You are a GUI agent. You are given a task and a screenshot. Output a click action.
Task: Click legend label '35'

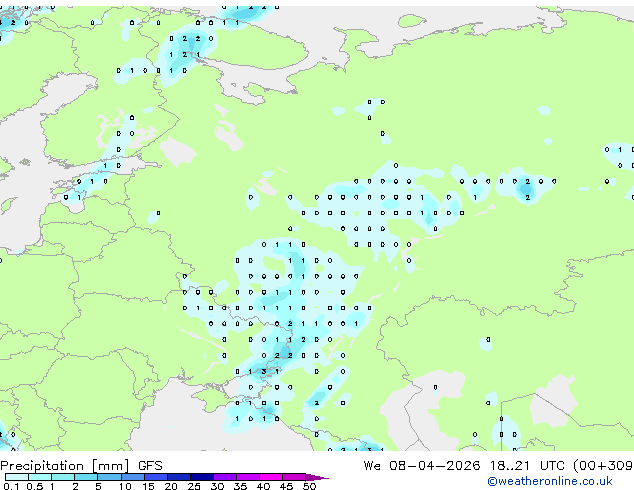[240, 486]
